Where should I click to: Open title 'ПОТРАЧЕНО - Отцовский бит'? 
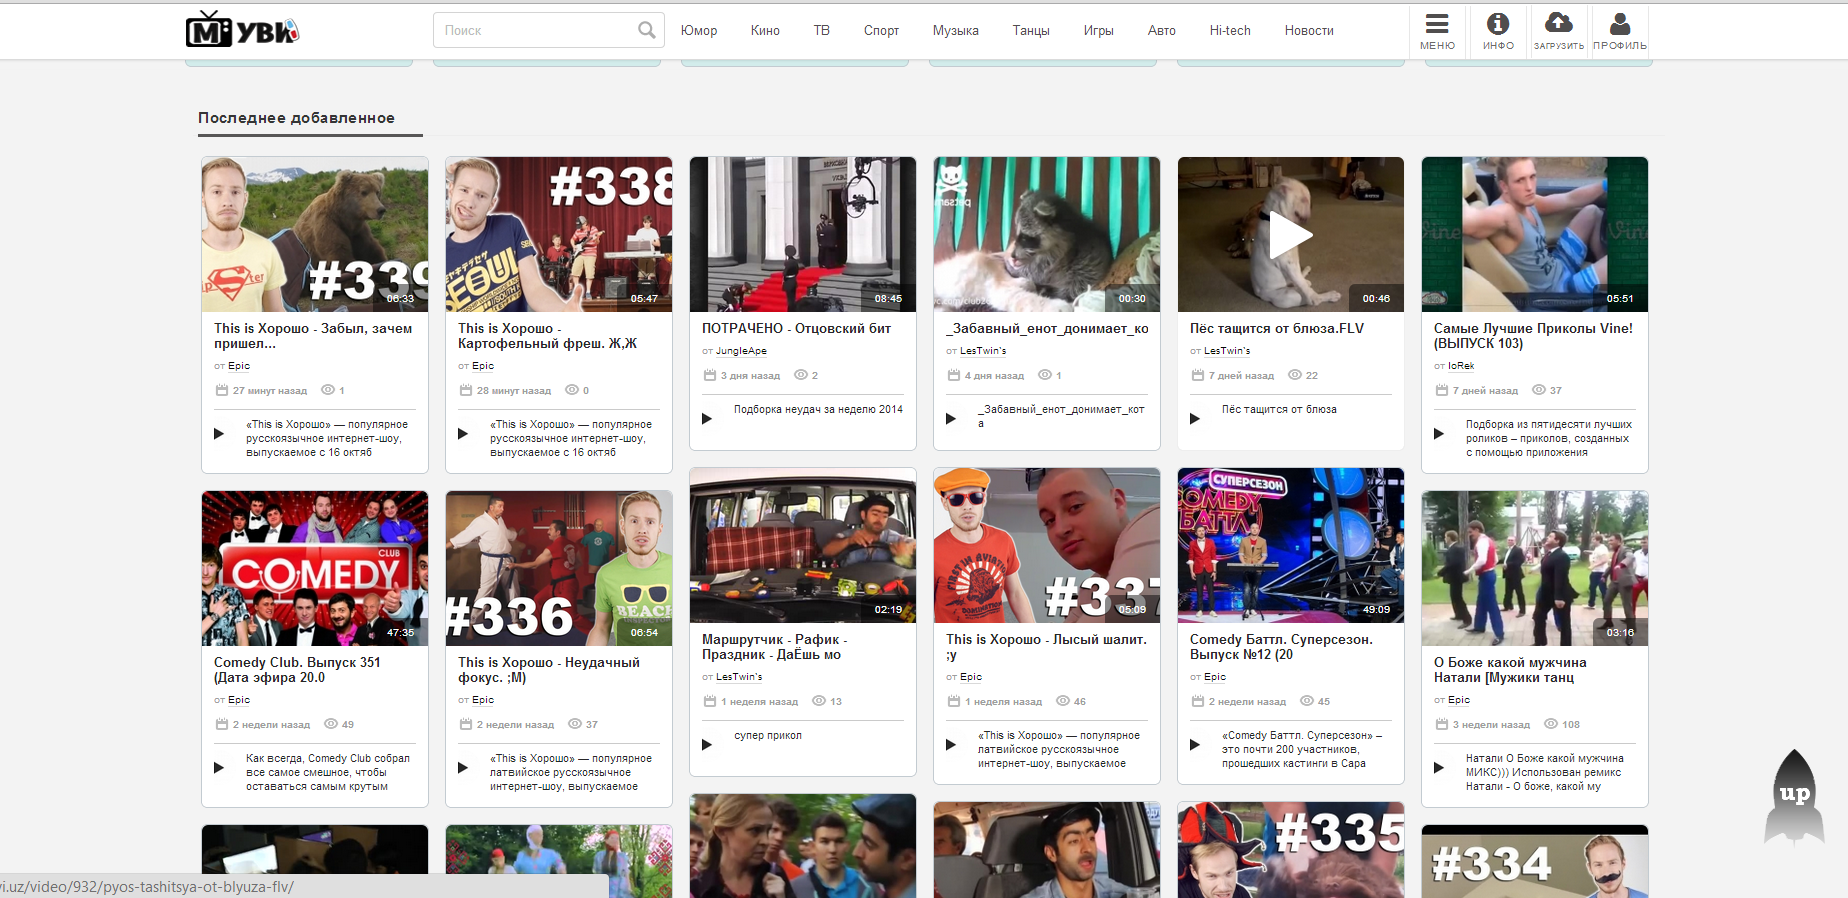click(x=796, y=328)
